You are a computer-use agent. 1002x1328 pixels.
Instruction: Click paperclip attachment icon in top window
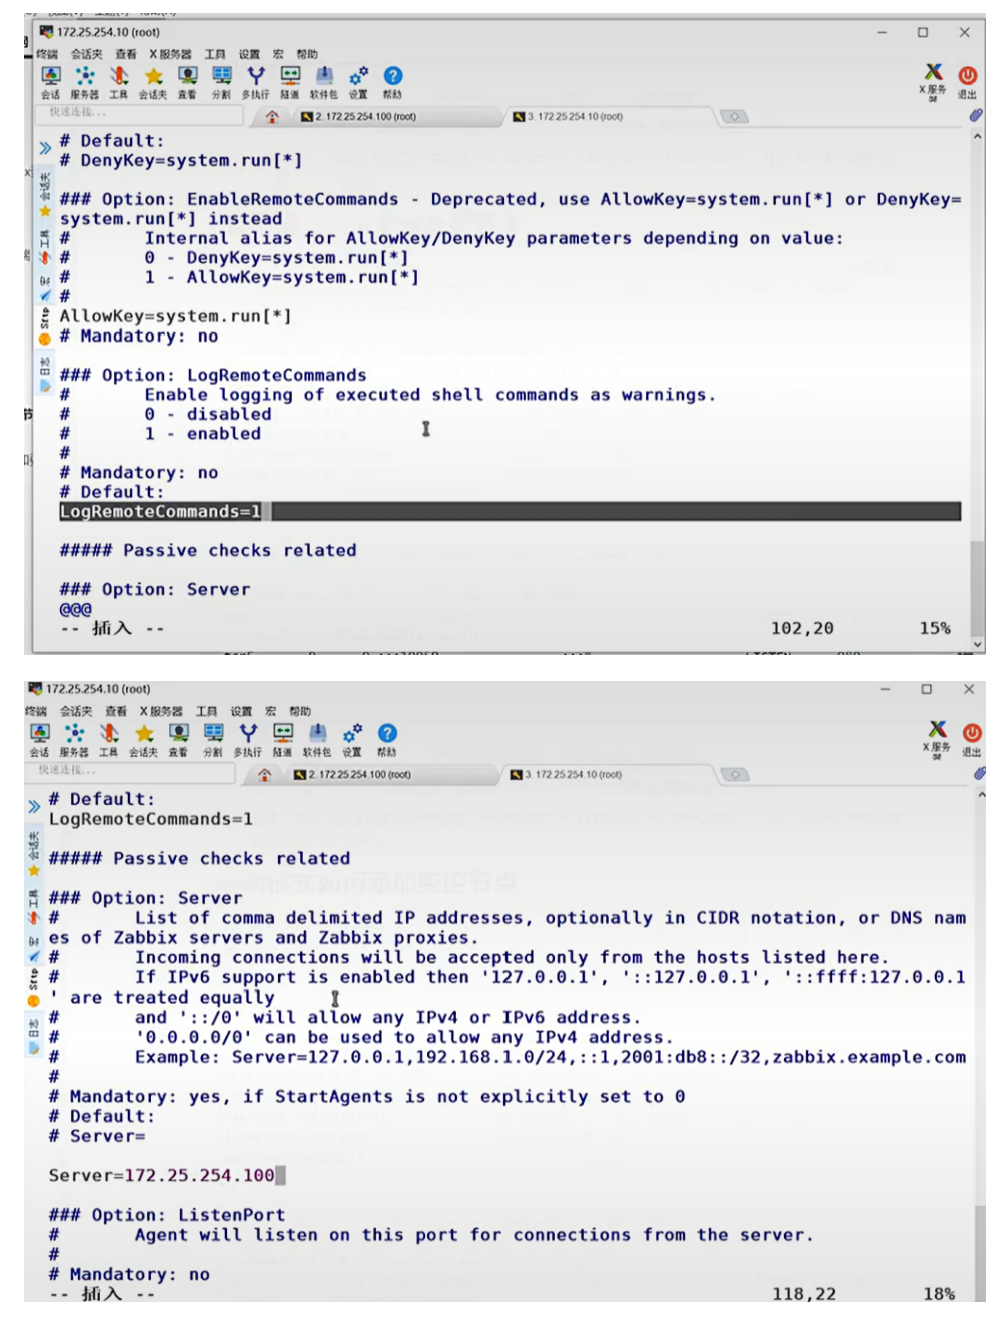click(x=975, y=116)
